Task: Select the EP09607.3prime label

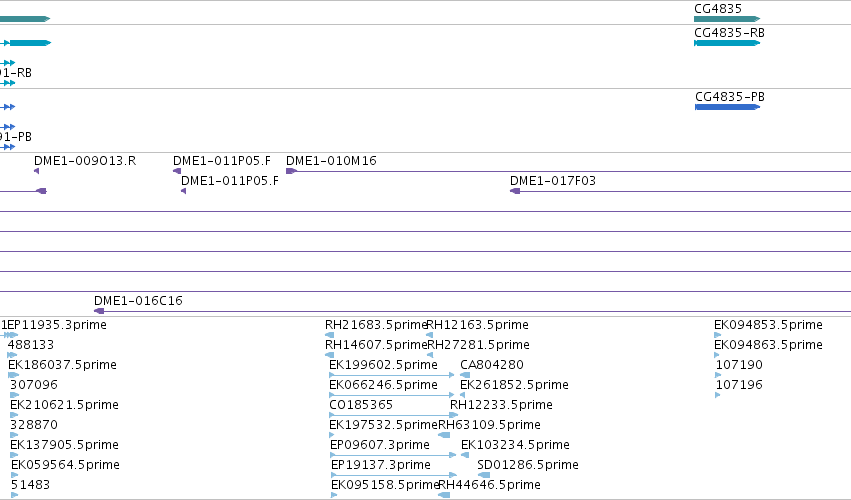Action: coord(380,445)
